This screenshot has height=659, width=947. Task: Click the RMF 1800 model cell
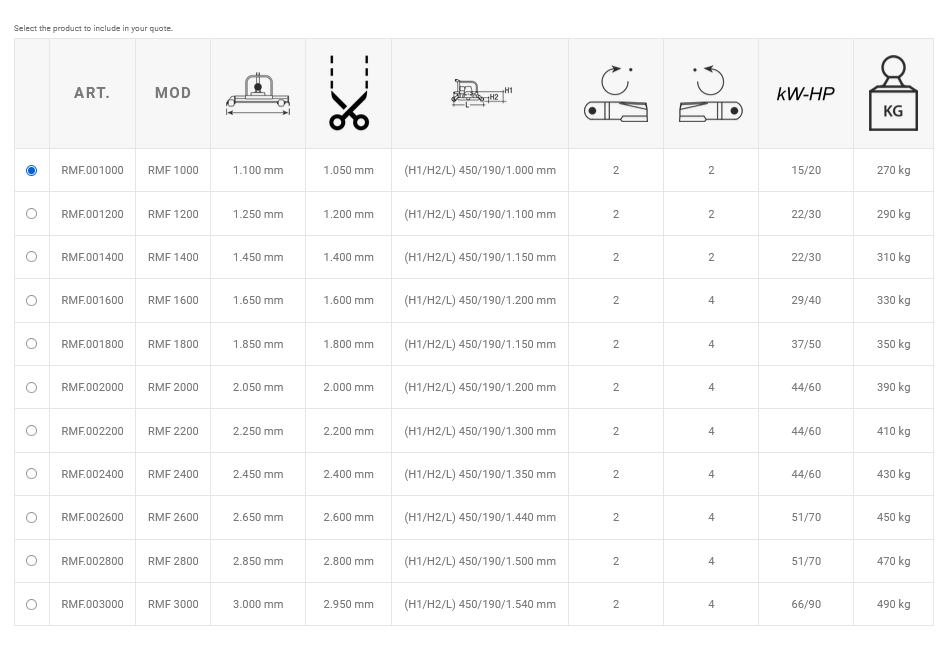173,344
